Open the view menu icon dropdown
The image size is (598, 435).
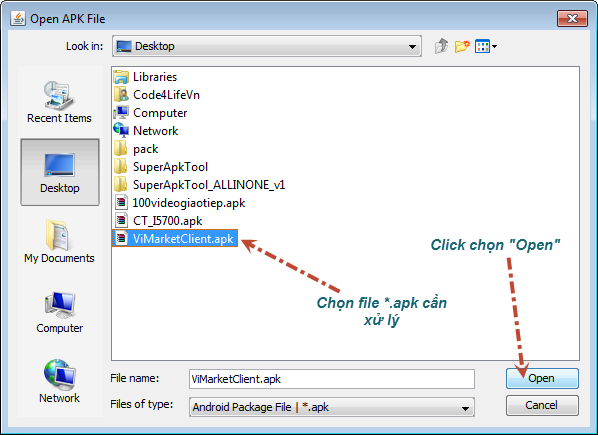485,47
